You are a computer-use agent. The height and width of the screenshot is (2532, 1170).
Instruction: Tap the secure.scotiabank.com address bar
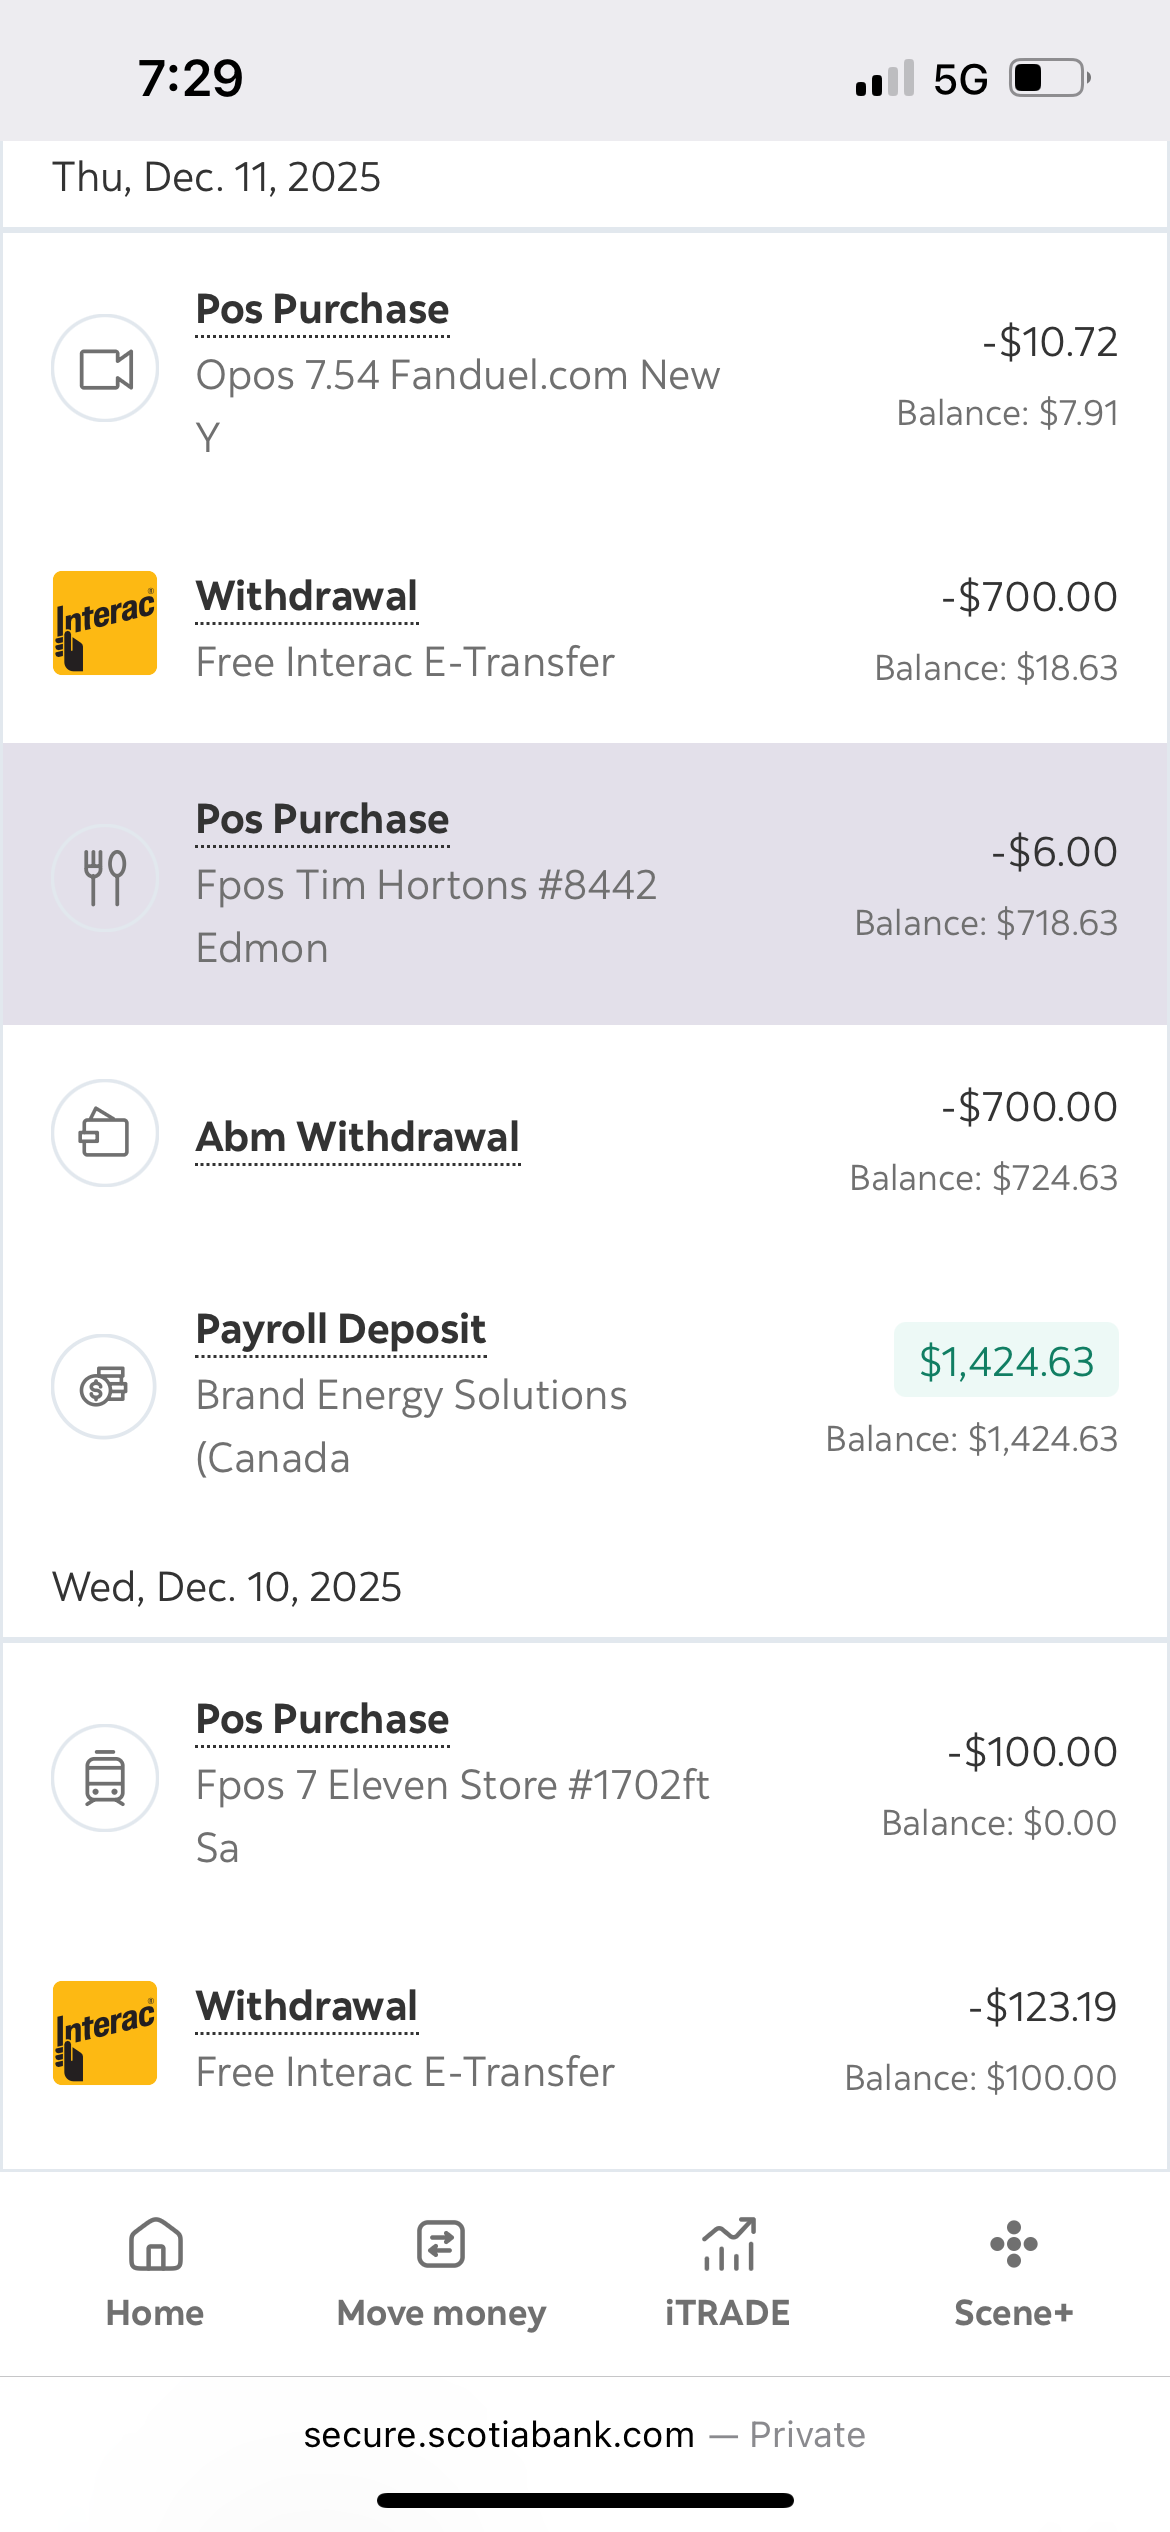[x=585, y=2435]
